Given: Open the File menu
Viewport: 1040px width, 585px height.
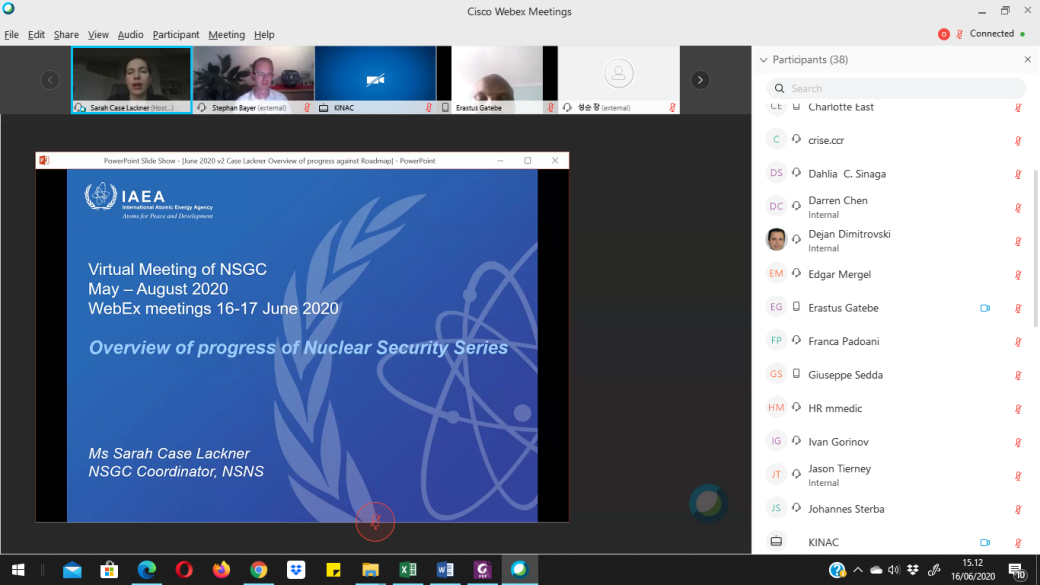Looking at the screenshot, I should point(11,34).
